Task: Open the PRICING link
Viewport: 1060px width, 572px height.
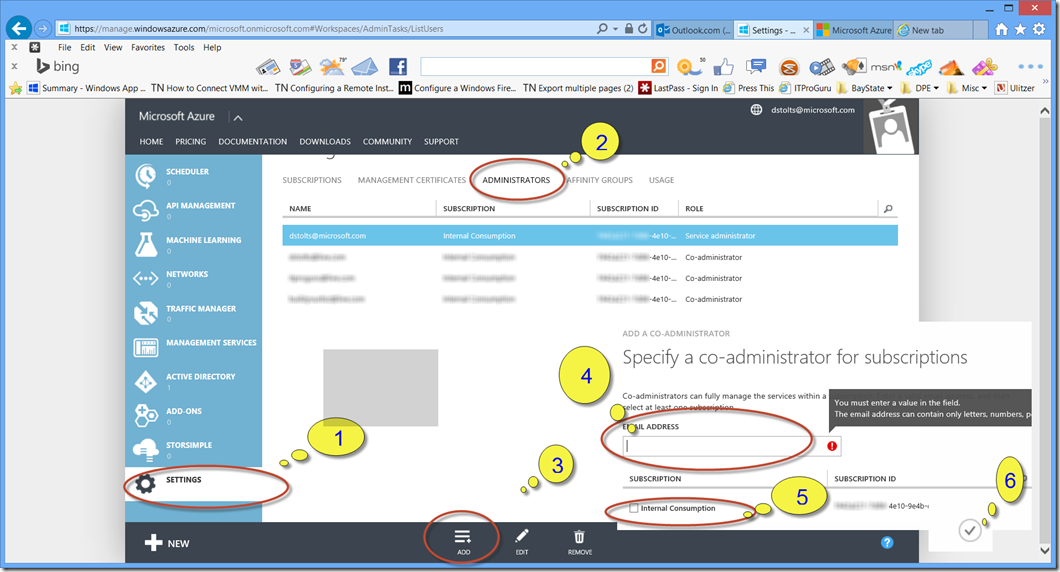Action: click(x=191, y=141)
